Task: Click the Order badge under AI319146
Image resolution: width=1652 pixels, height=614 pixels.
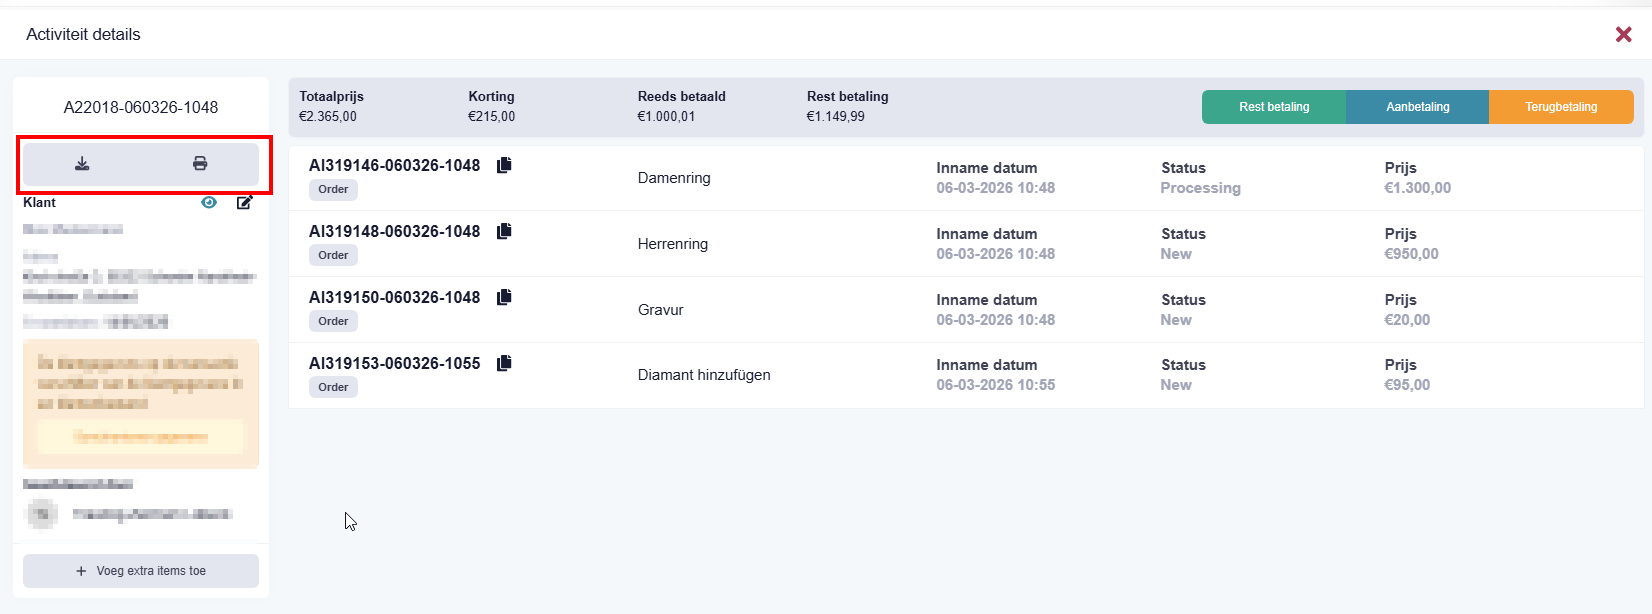Action: click(x=333, y=189)
